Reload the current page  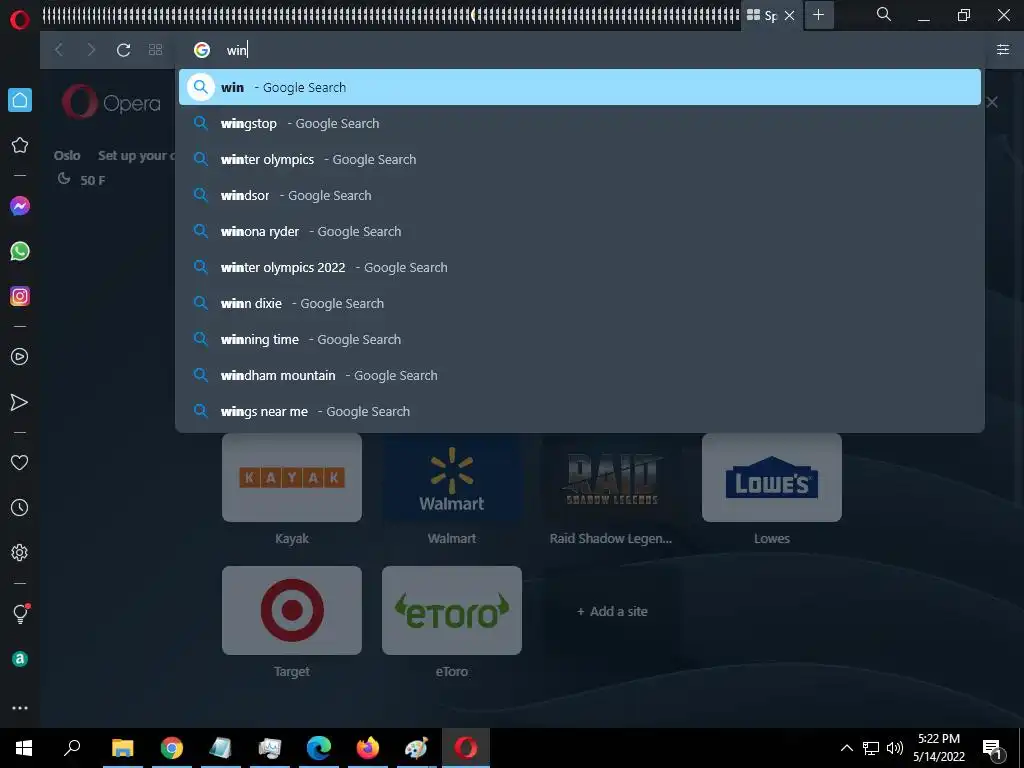coord(123,50)
